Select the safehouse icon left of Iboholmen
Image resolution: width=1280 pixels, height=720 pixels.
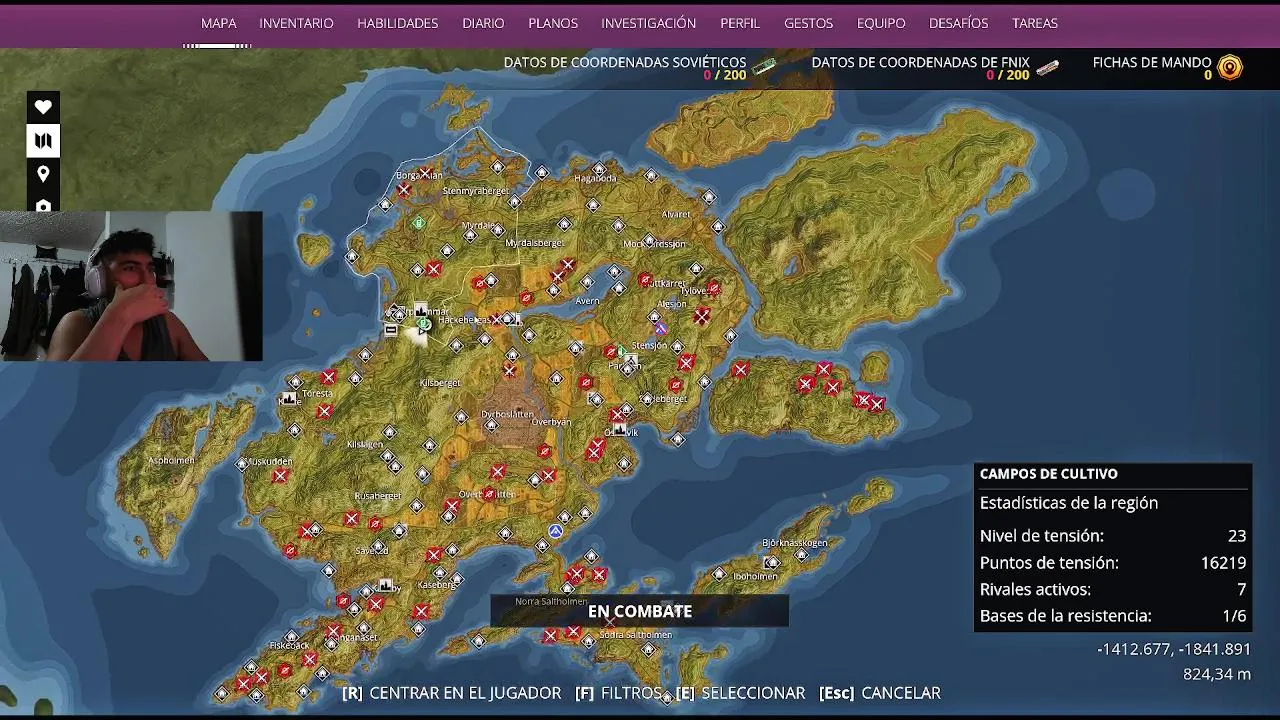tap(718, 574)
